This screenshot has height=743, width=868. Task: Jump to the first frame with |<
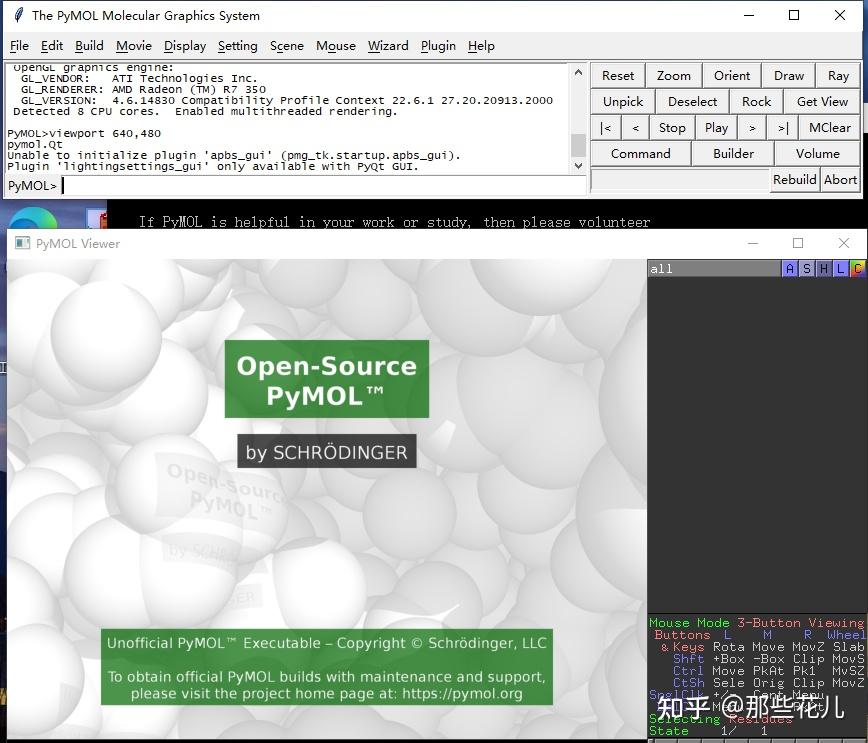(605, 127)
